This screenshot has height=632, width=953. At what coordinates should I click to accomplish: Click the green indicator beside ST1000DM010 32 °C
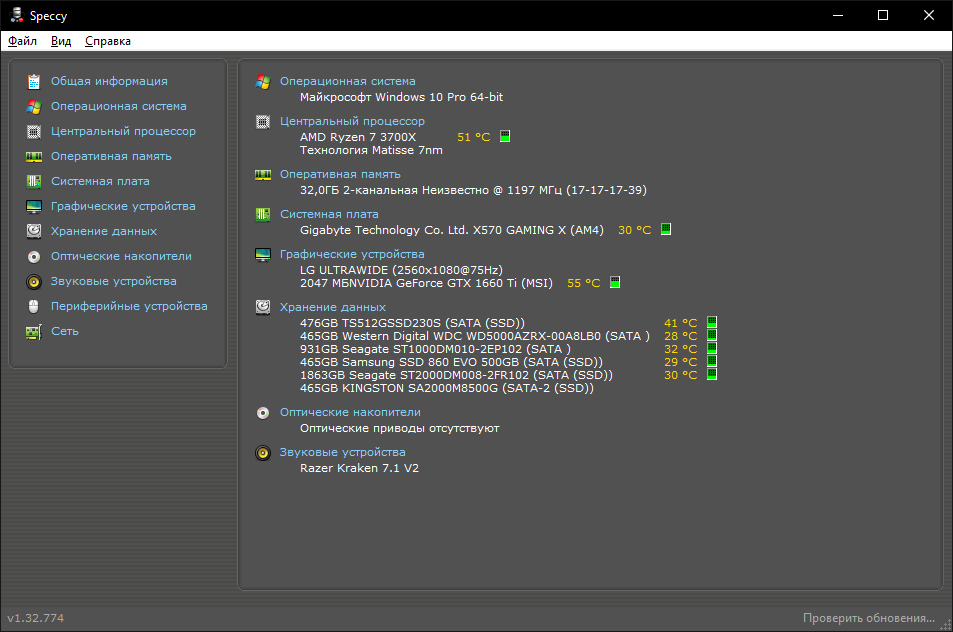[x=712, y=348]
